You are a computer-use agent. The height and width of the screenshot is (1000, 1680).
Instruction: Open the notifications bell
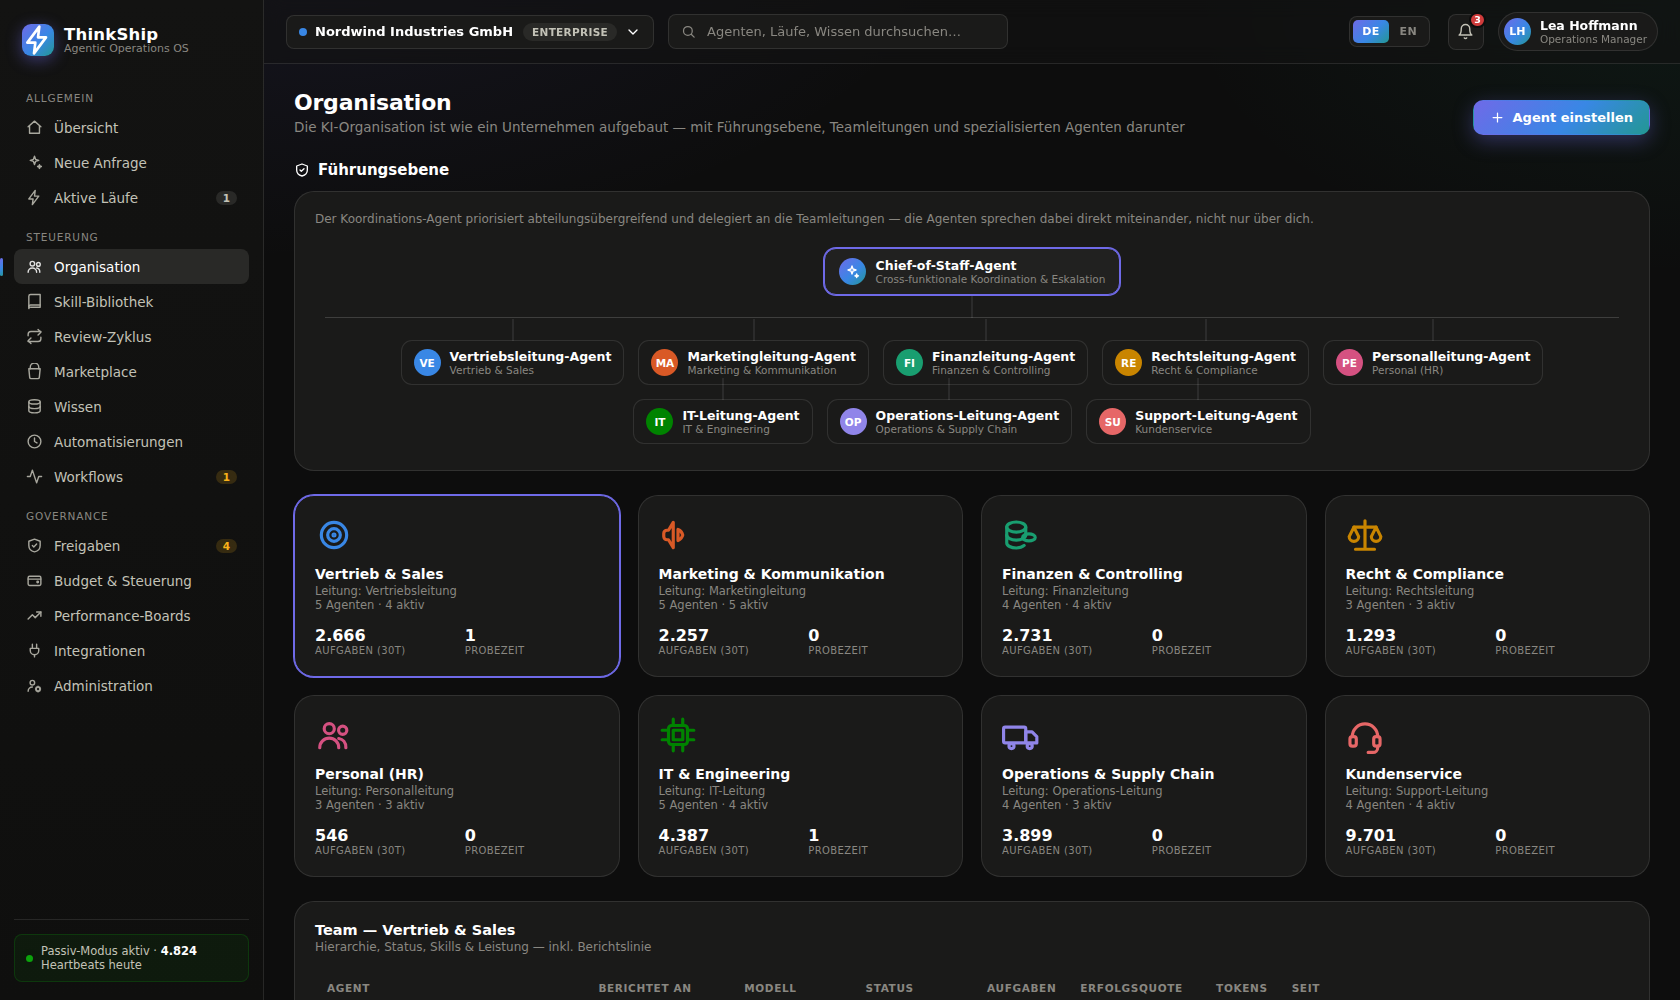1465,31
